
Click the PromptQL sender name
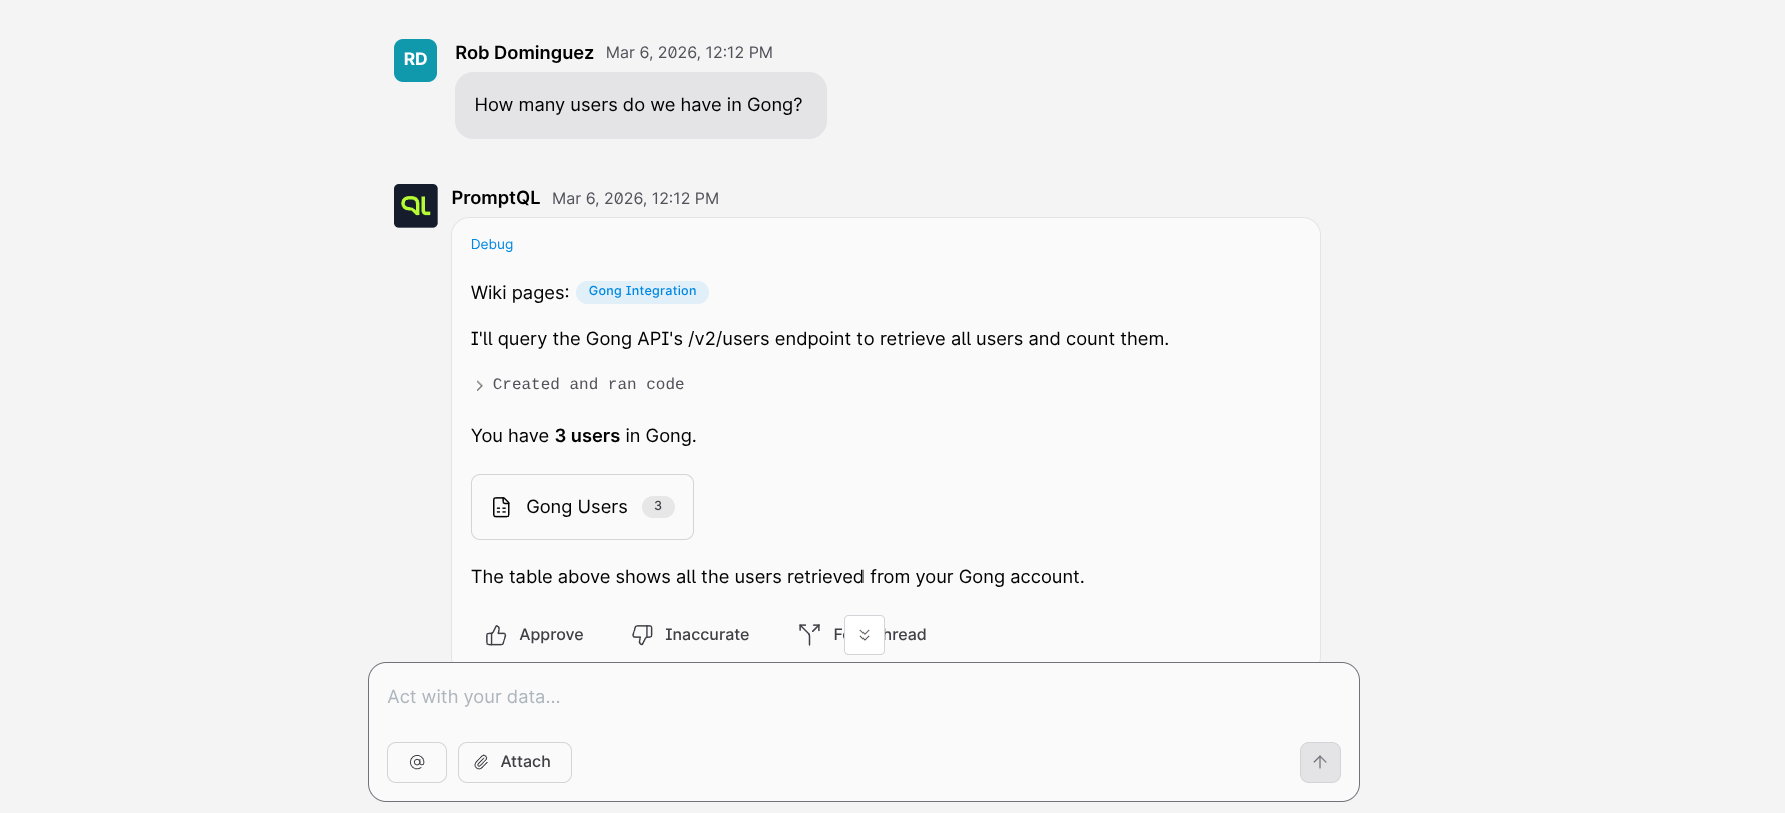point(495,198)
